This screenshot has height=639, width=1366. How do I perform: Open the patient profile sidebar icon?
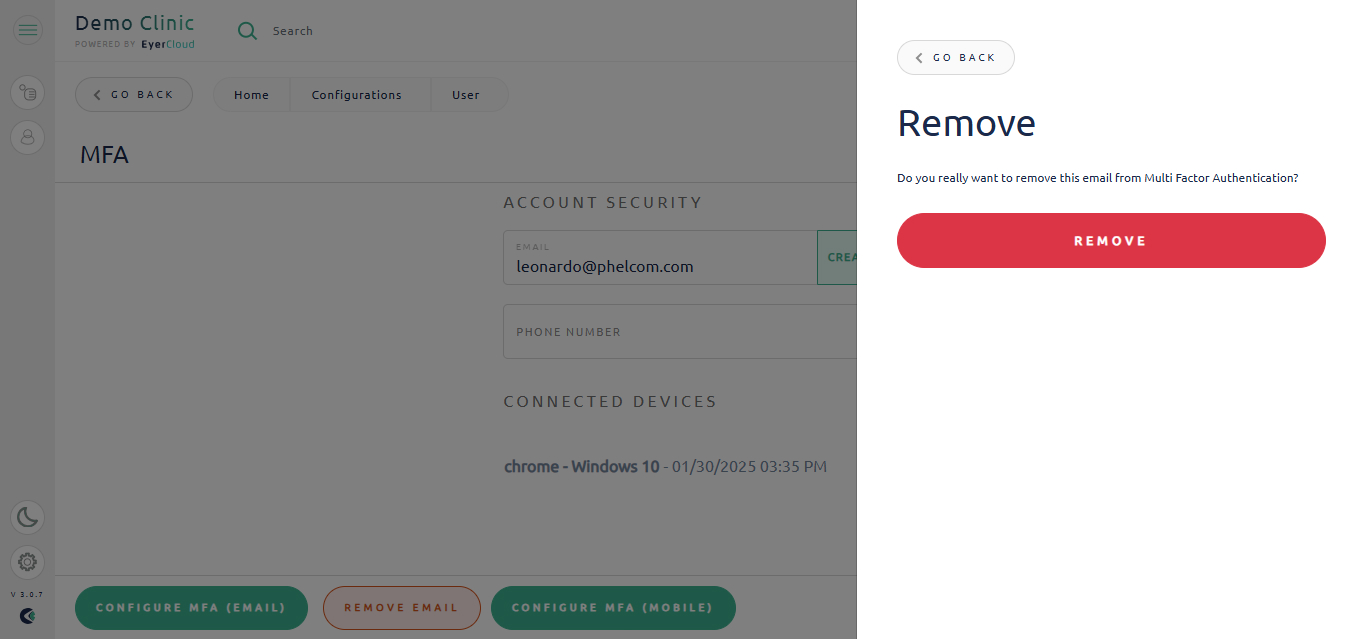[x=27, y=137]
